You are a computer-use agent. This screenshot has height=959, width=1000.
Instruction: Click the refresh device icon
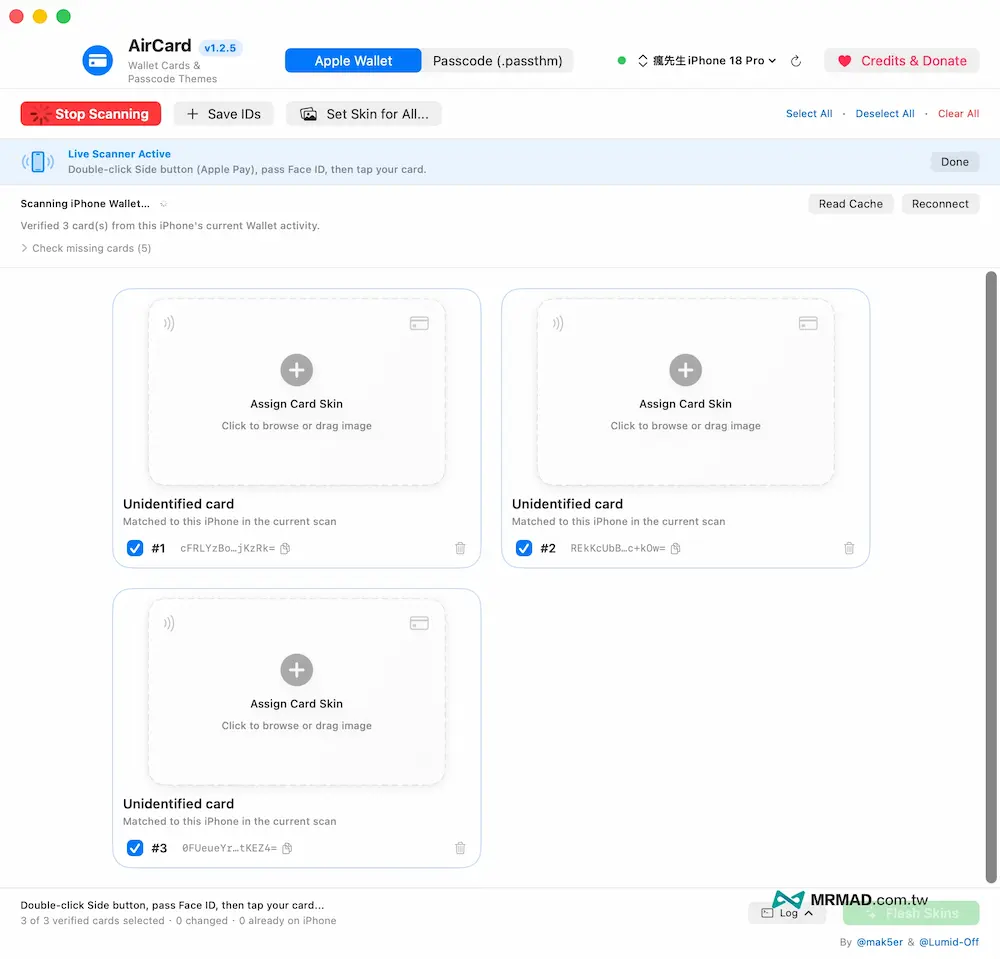coord(795,61)
